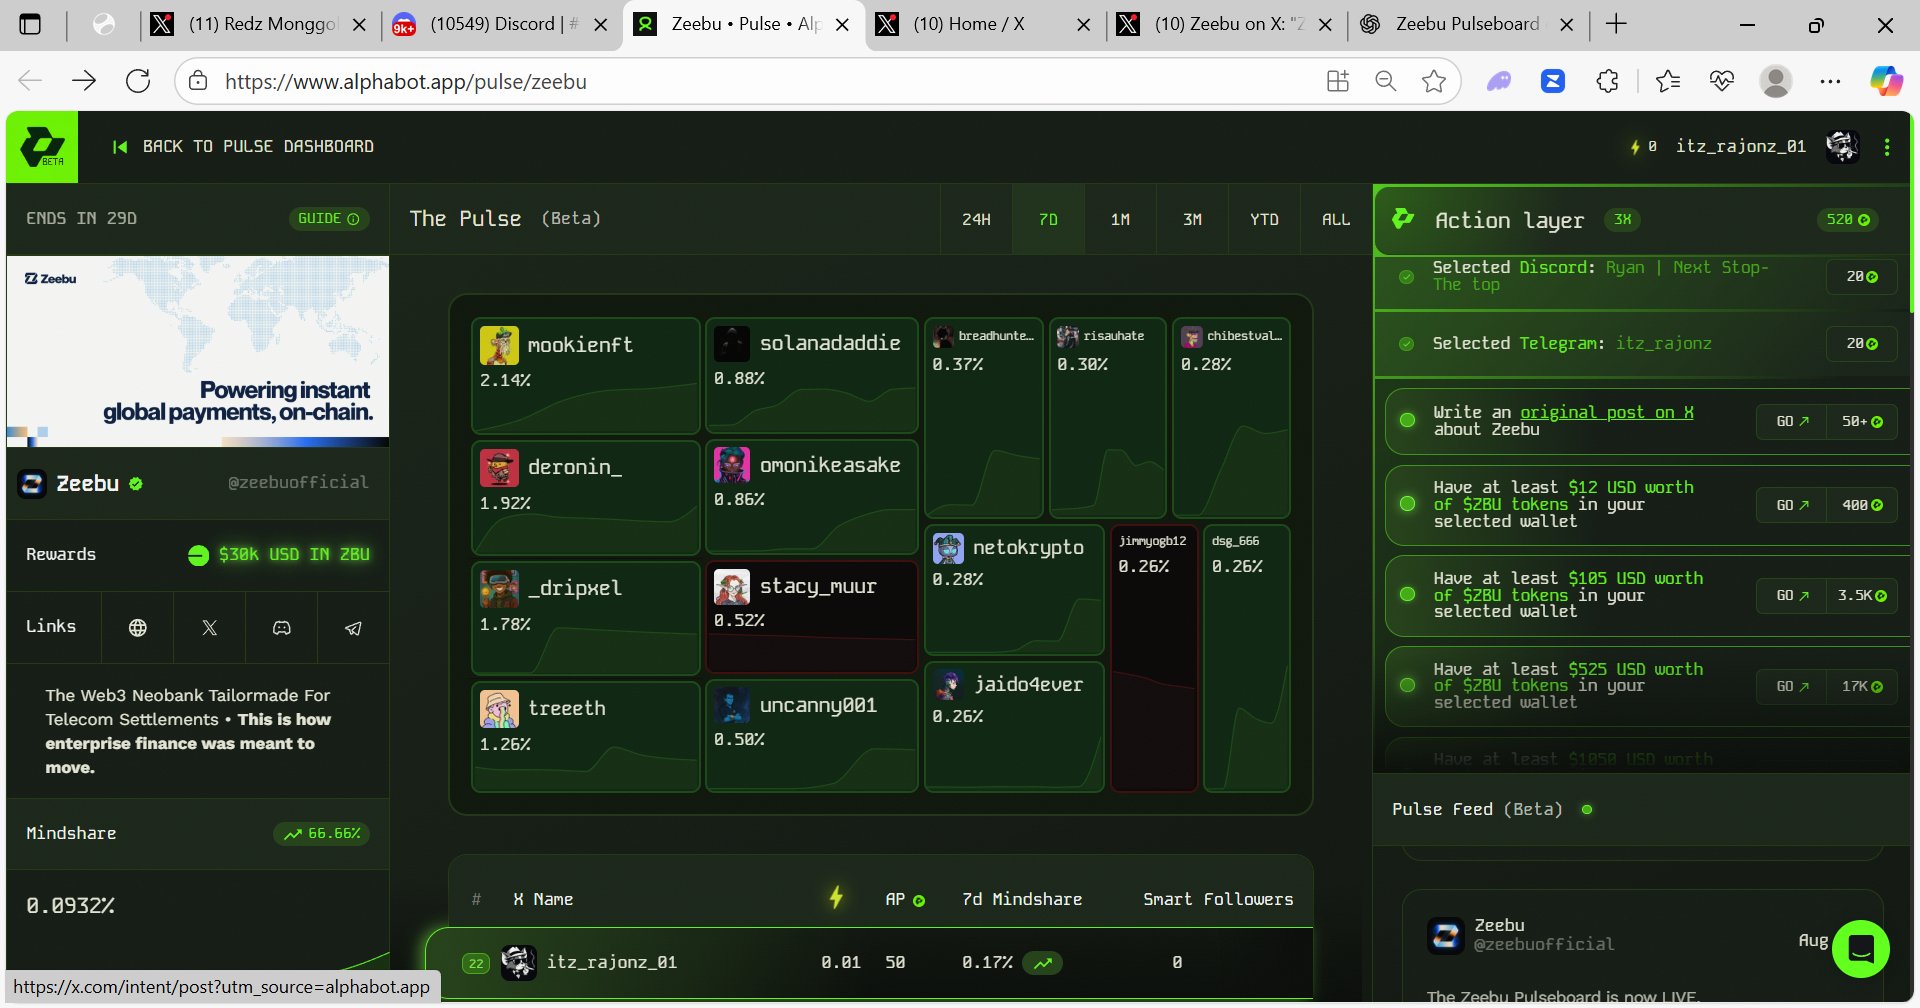The height and width of the screenshot is (1008, 1920).
Task: Click the browser zoom magnifier icon
Action: 1386,81
